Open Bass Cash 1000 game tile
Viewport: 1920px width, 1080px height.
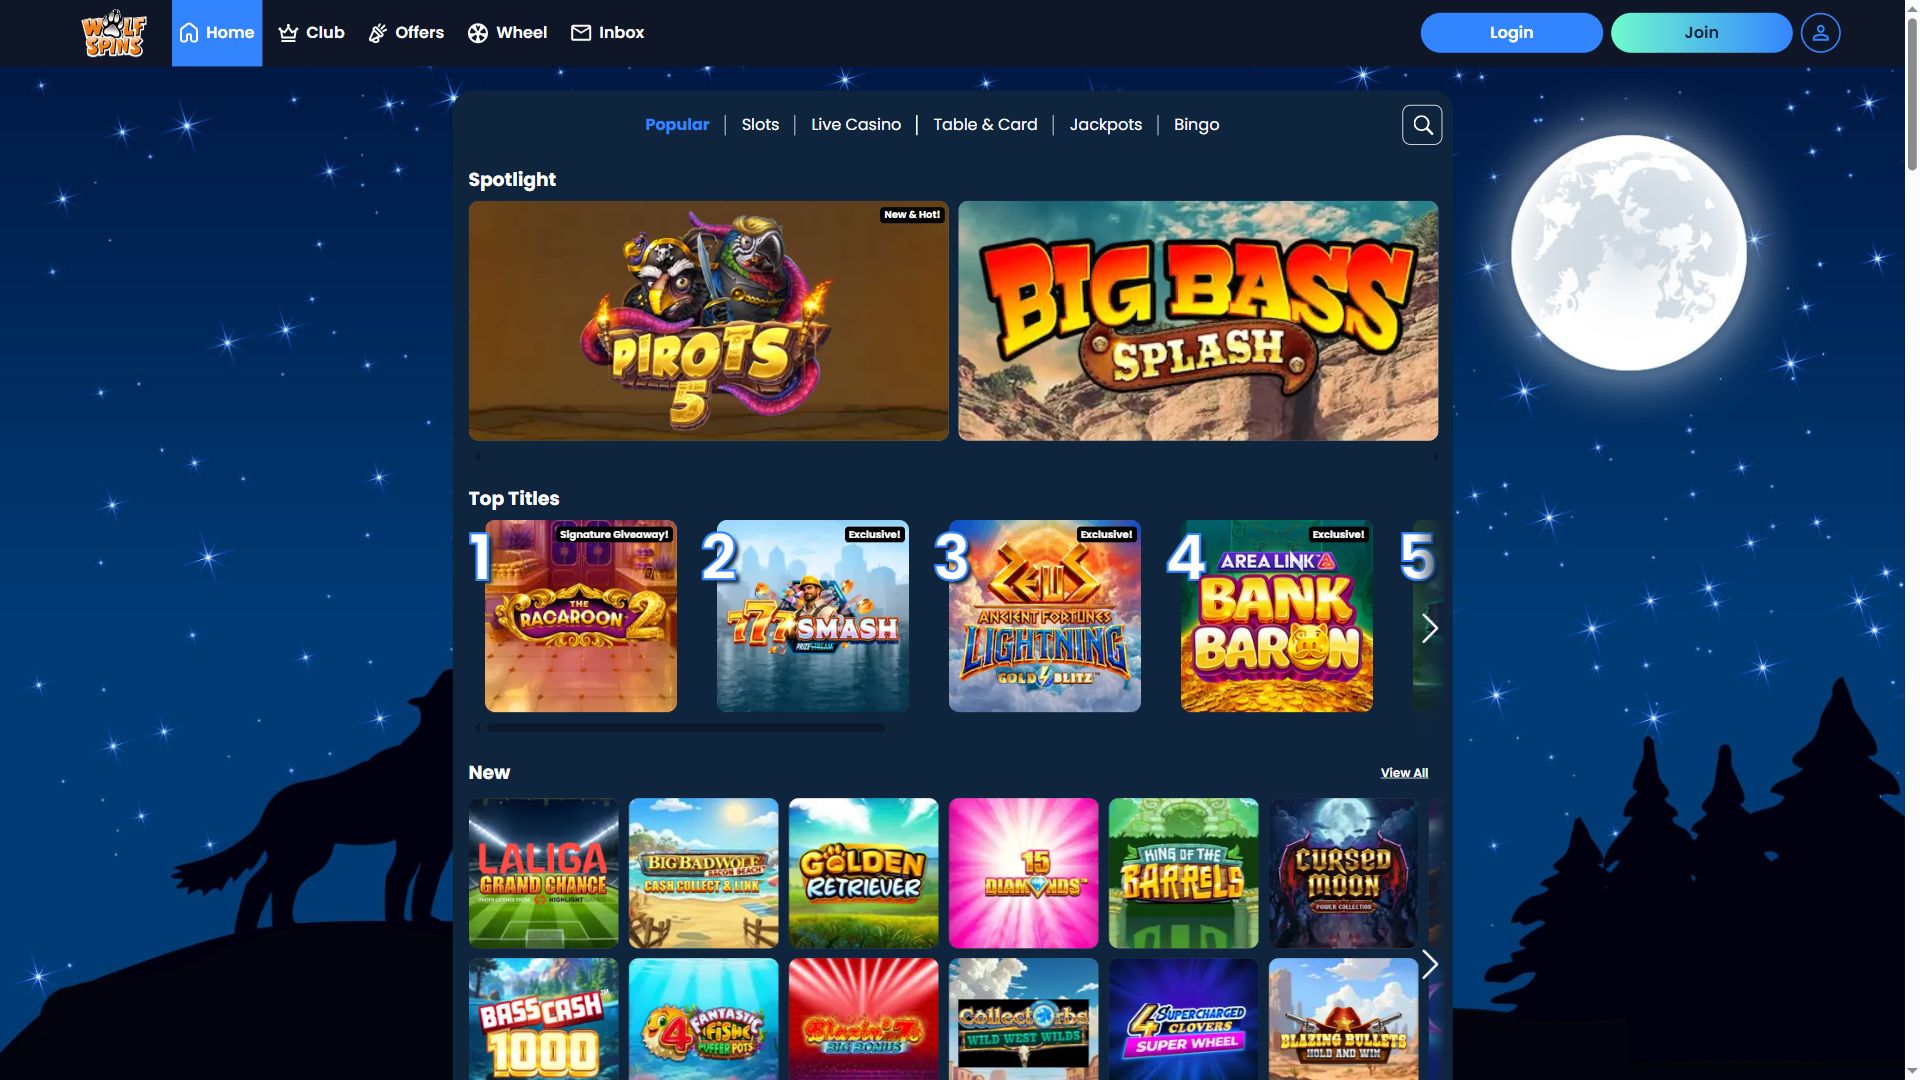click(x=544, y=1019)
